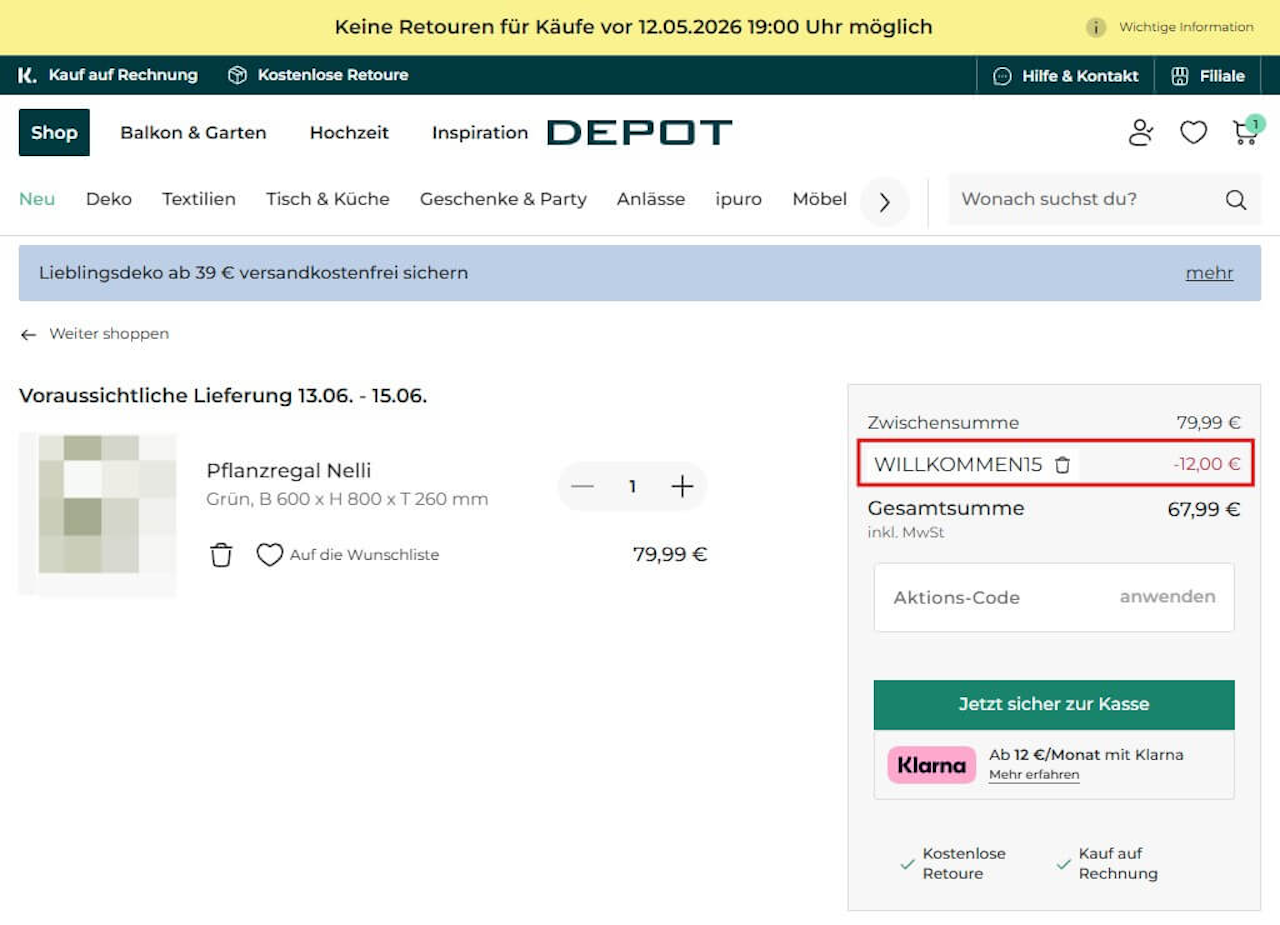Click the info icon beside Wichtige Information

pos(1096,27)
